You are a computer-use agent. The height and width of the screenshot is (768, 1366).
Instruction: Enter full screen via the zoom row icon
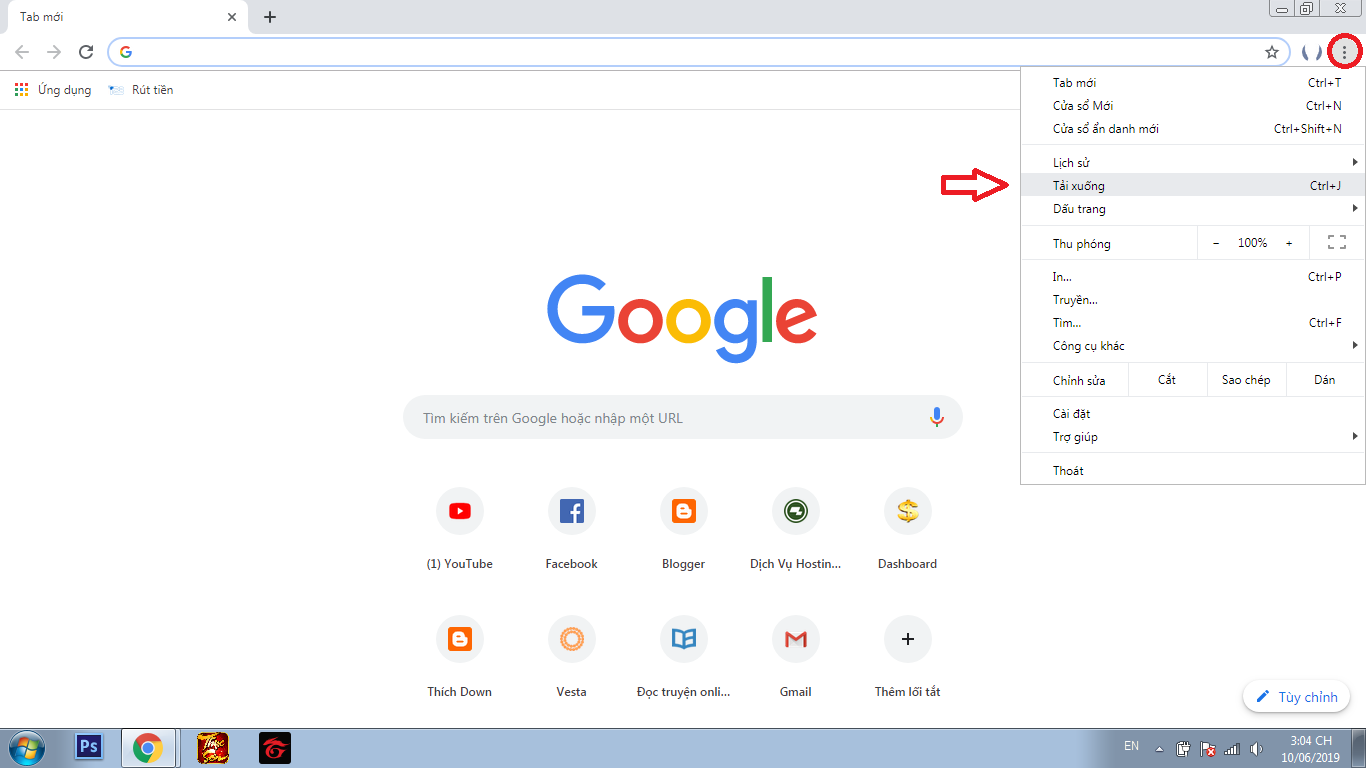pyautogui.click(x=1337, y=243)
